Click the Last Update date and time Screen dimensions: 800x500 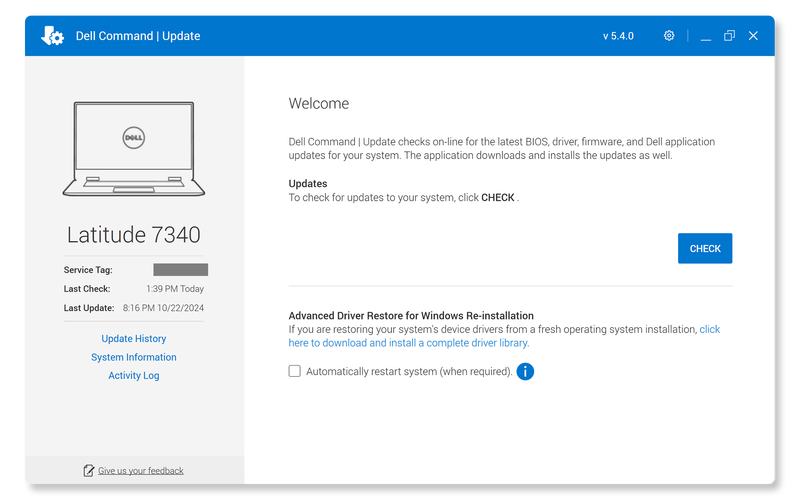tap(164, 308)
